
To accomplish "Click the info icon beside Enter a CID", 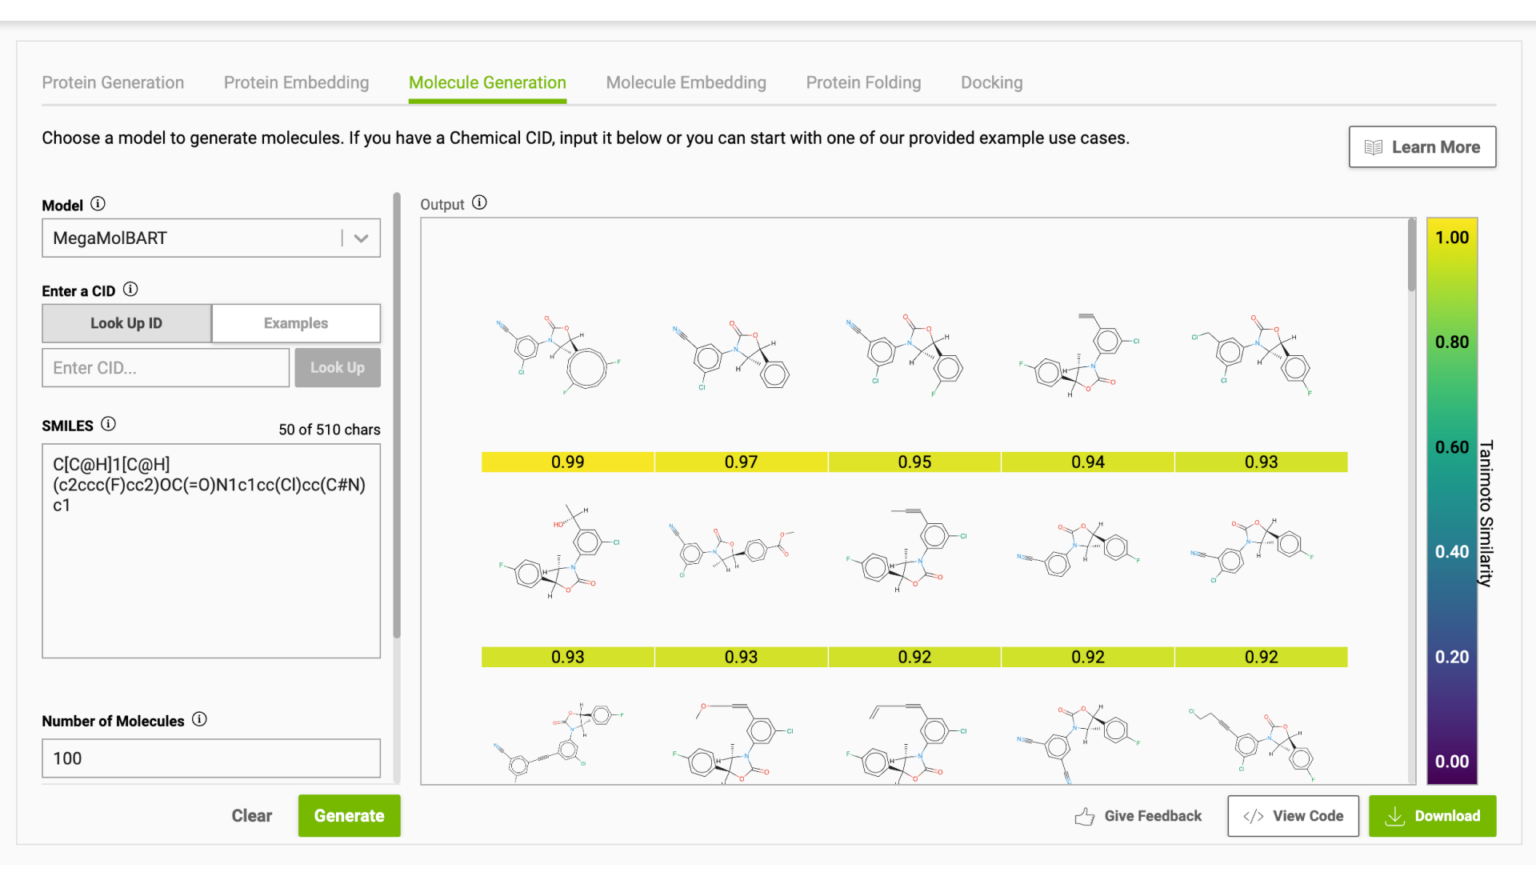I will pos(130,290).
